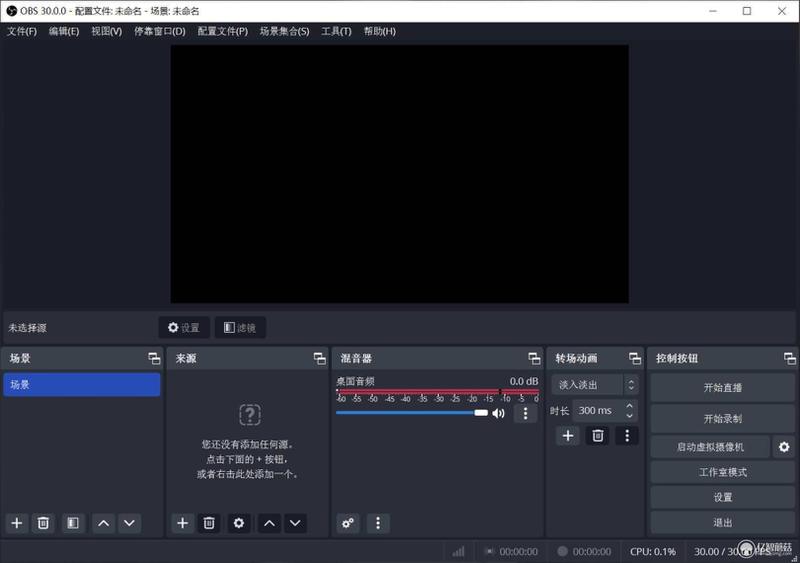
Task: Remove selected source with trash icon
Action: click(x=209, y=523)
